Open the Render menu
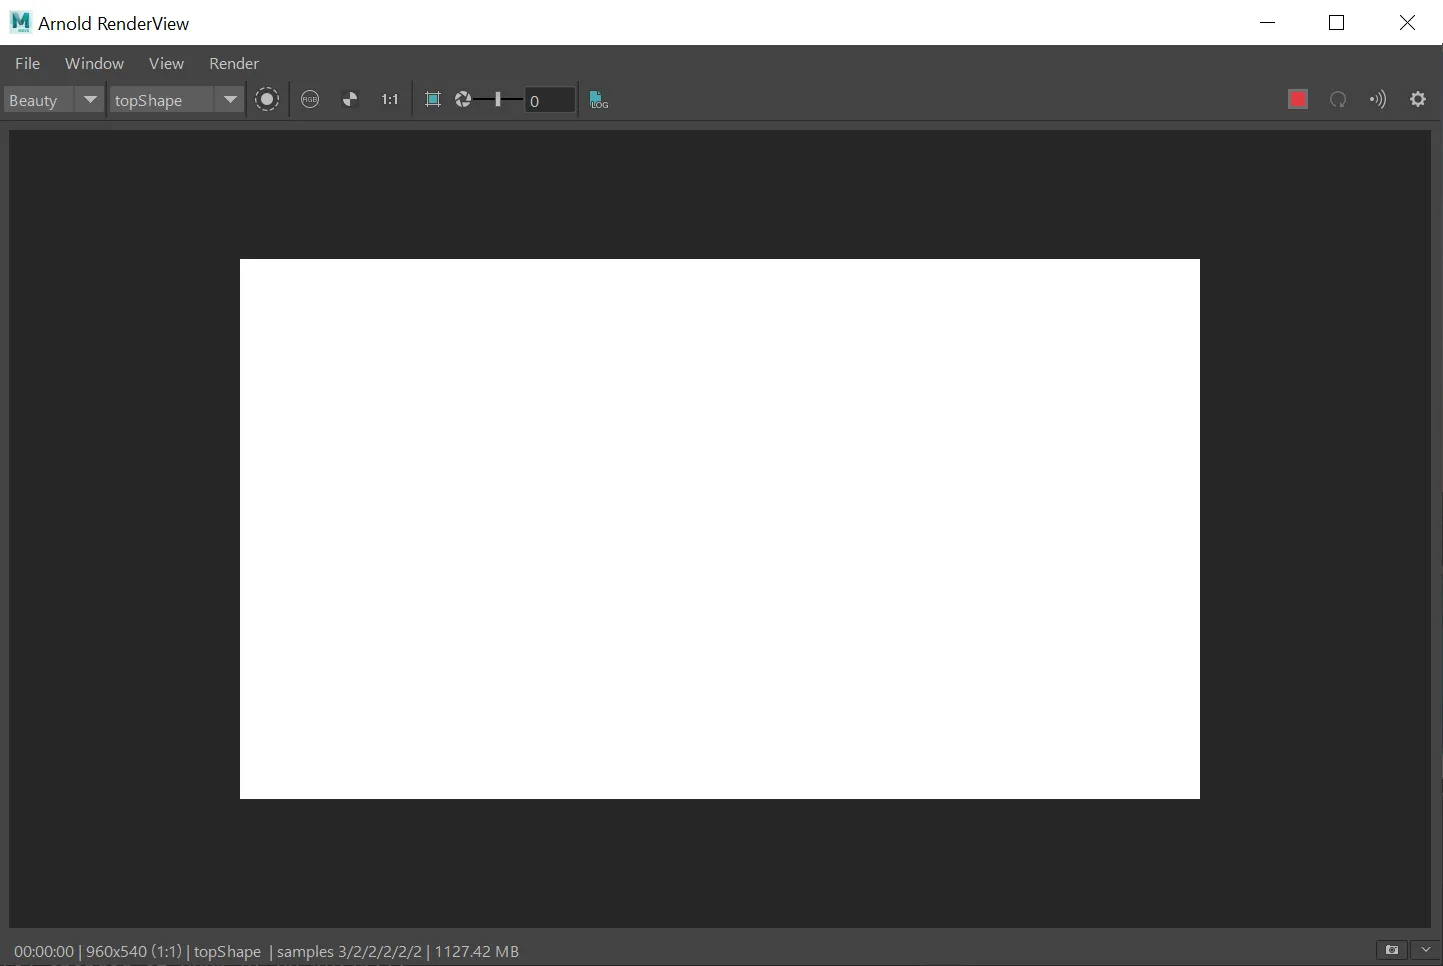The width and height of the screenshot is (1443, 966). click(233, 63)
